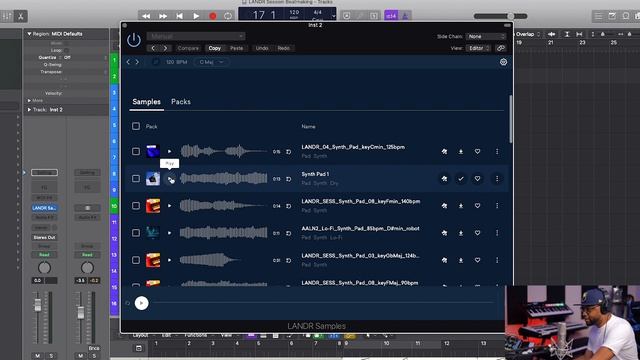
Task: Open the Overlap dropdown in piano roll
Action: (528, 34)
